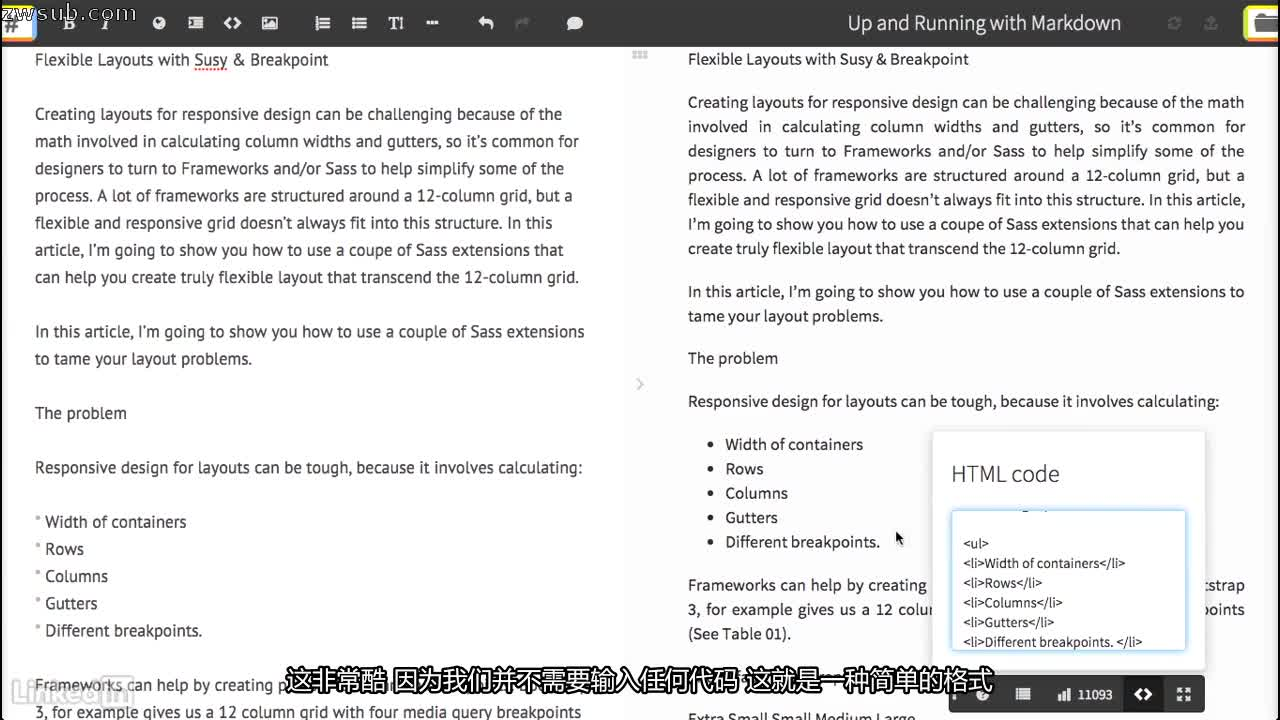Click the grip handle above the preview pane

tap(640, 55)
